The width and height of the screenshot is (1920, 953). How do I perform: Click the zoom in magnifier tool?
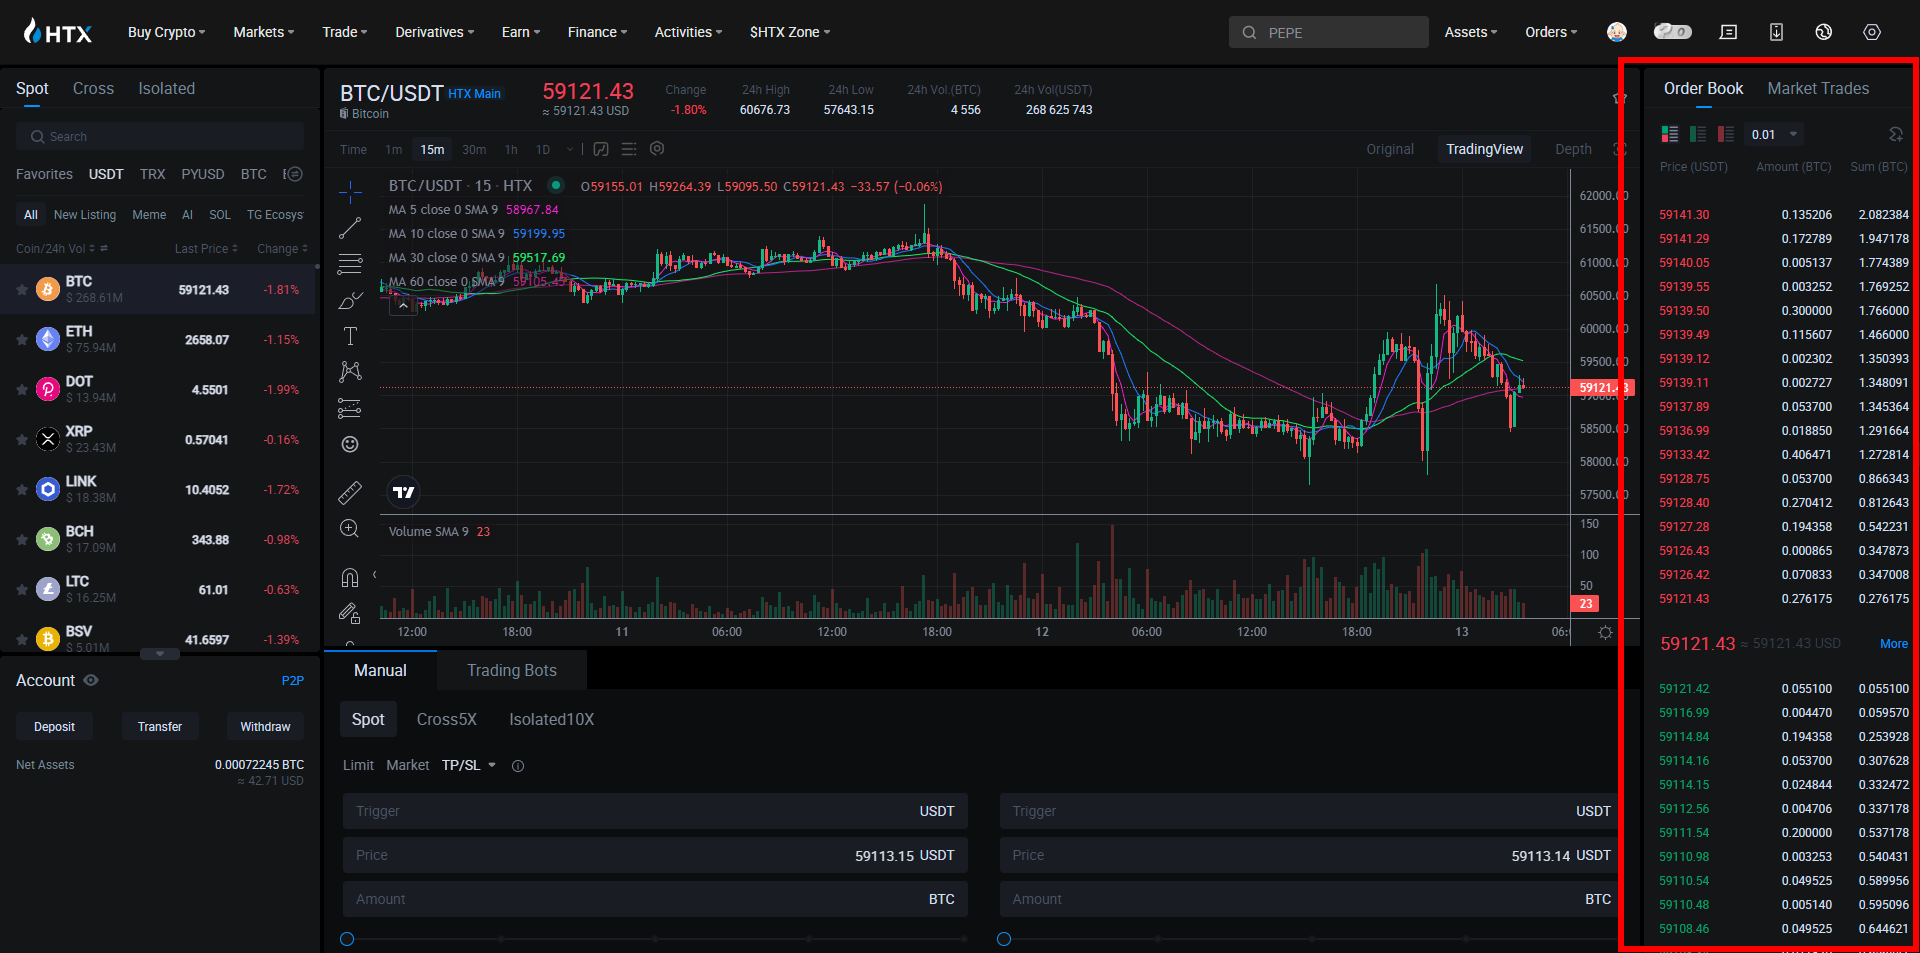point(350,528)
